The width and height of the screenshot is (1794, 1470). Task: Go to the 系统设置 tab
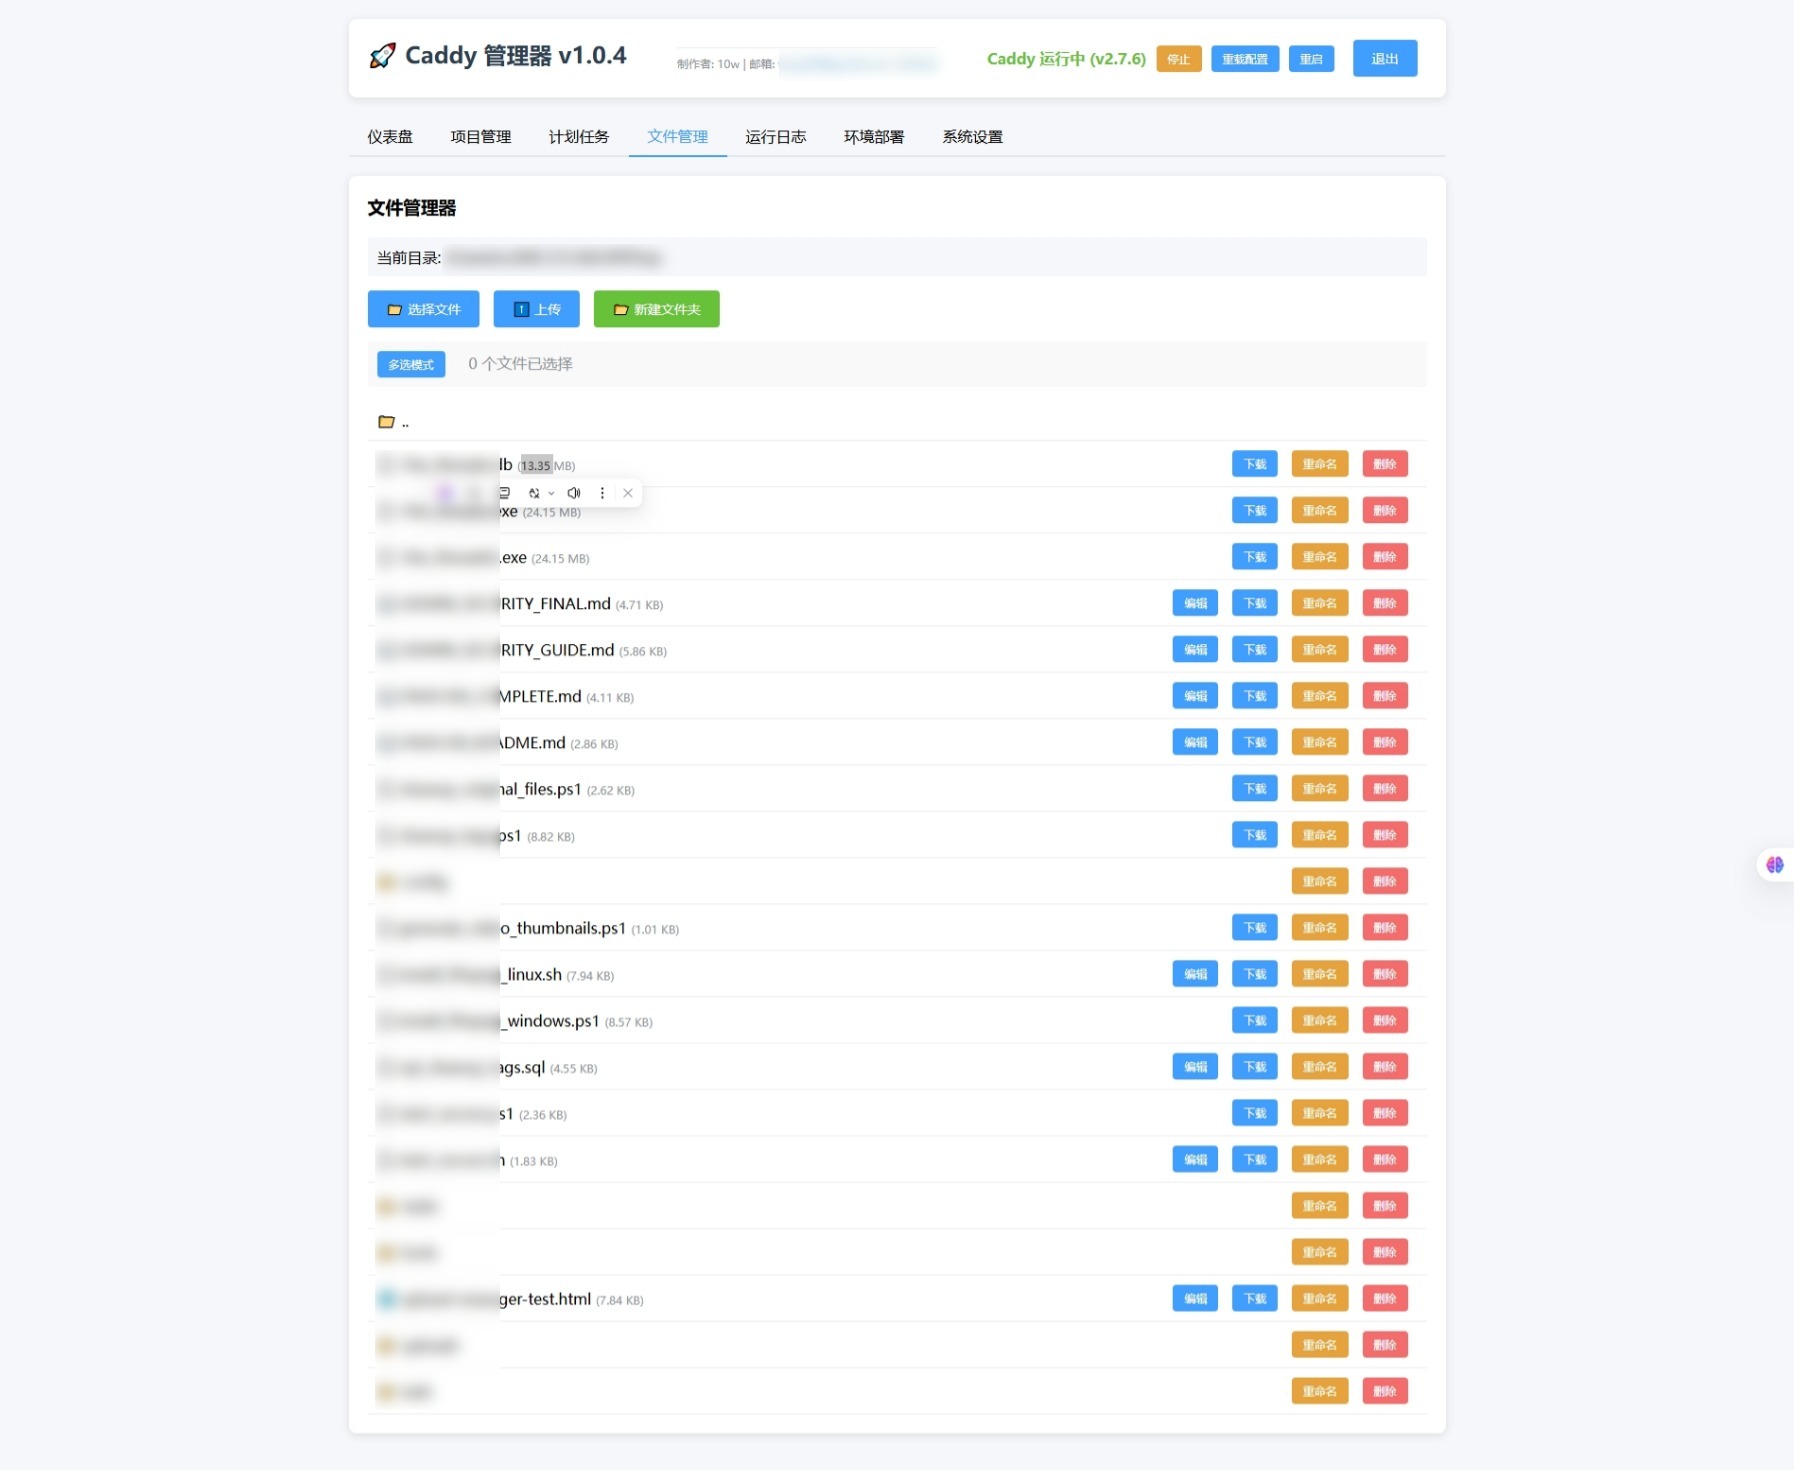972,137
